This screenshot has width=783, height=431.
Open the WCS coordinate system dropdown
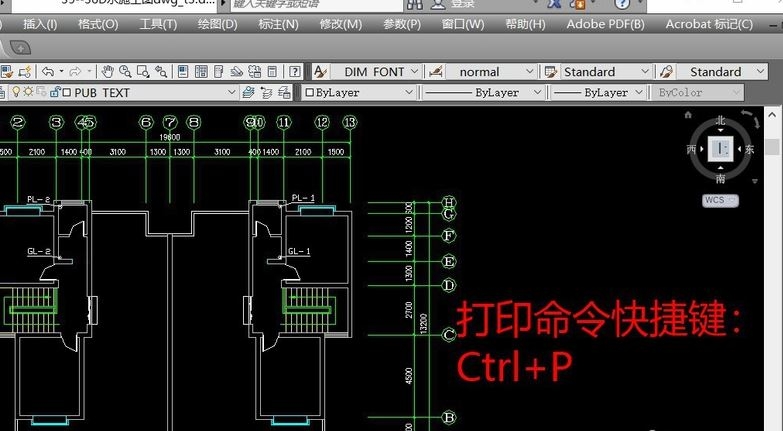pos(720,200)
